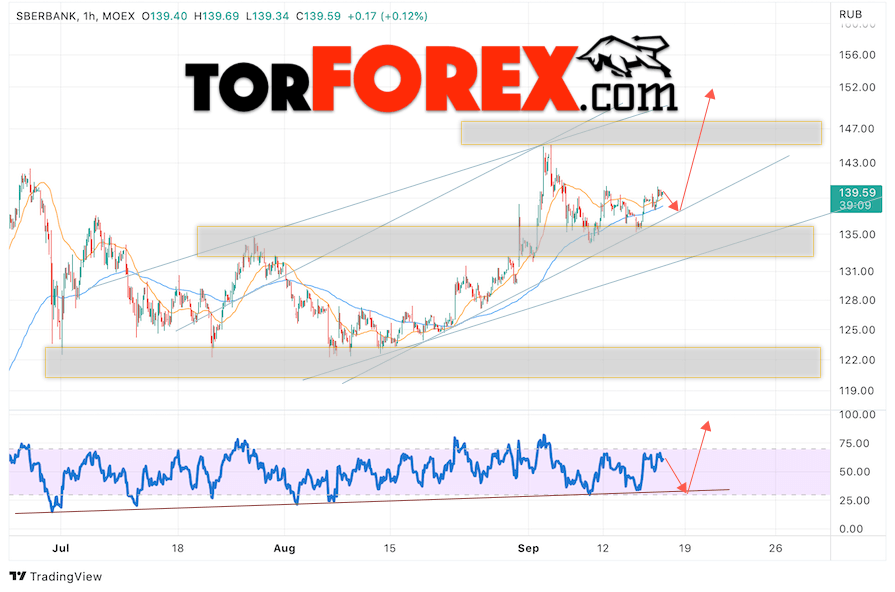
Task: Click the 135.00 price axis label
Action: tap(857, 235)
